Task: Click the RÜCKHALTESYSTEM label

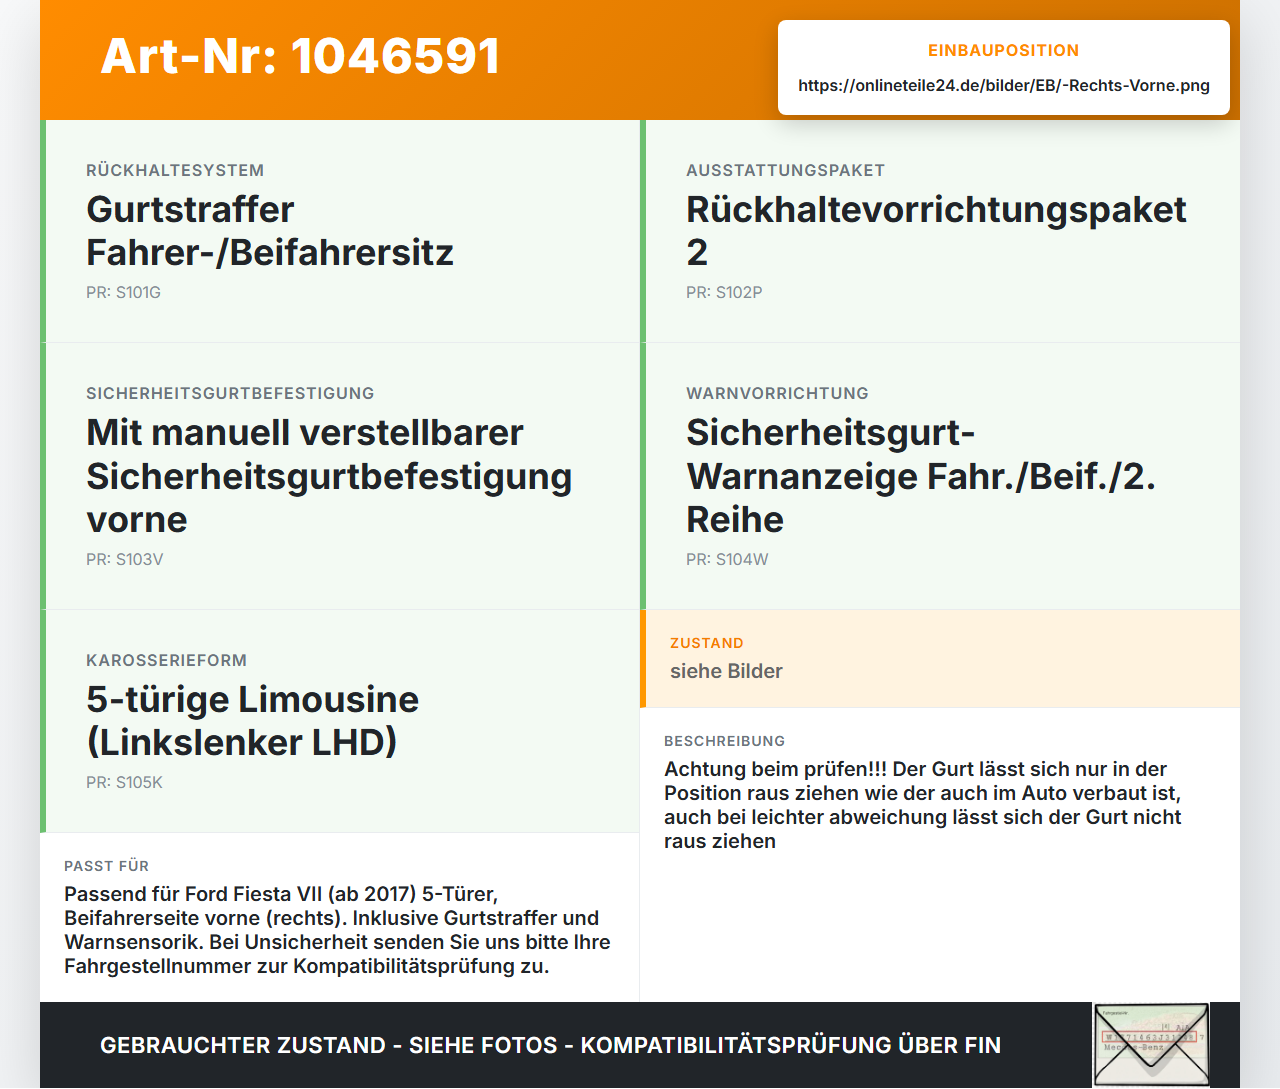Action: pos(175,170)
